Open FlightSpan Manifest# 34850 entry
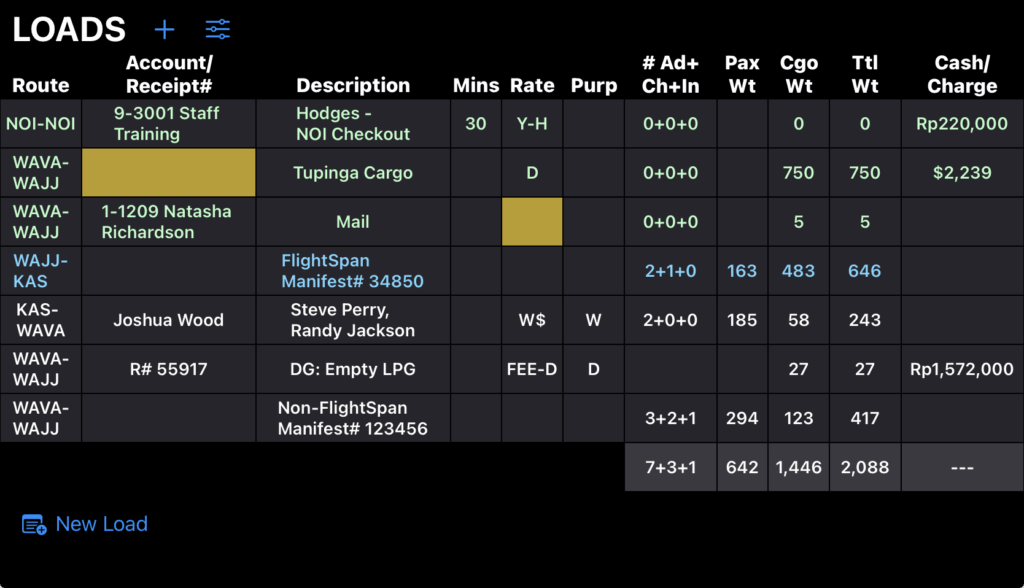1024x588 pixels. 353,271
